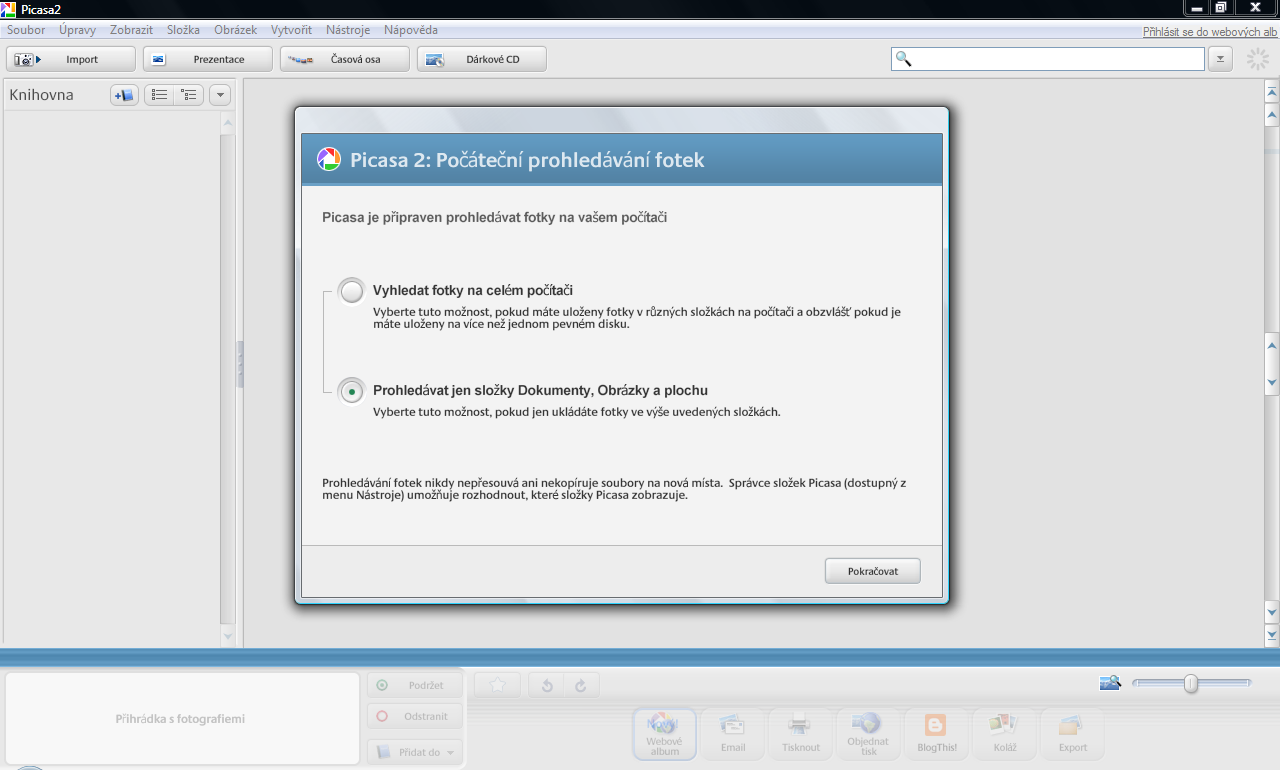Click scroll-to-top double arrow on right scrollbar
The height and width of the screenshot is (770, 1280).
click(x=1272, y=92)
